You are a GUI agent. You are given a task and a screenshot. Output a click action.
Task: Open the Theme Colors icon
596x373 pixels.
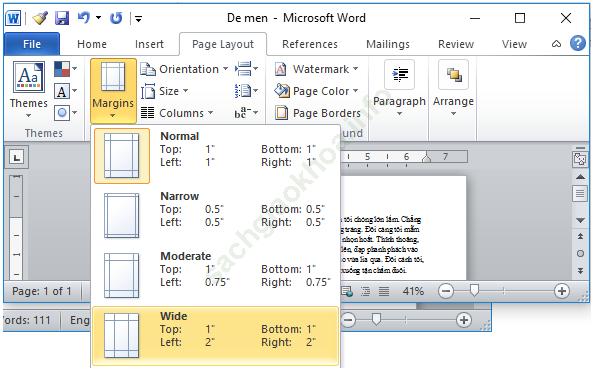tap(62, 69)
